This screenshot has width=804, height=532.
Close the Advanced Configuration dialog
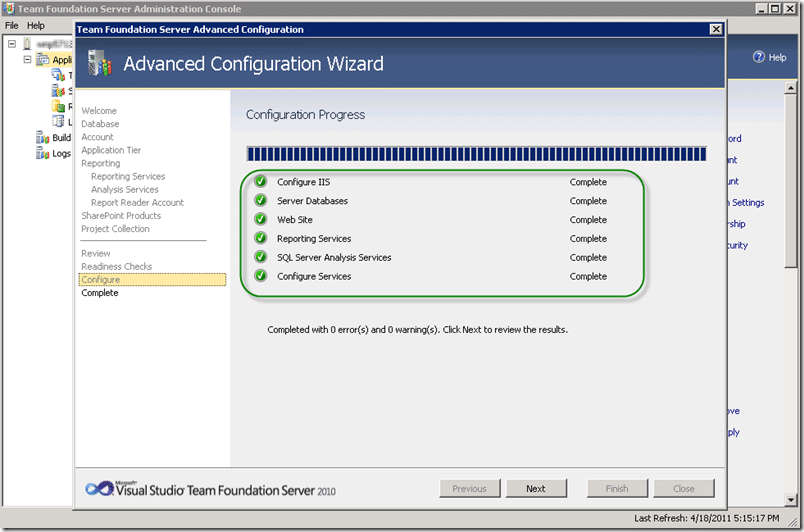(716, 29)
